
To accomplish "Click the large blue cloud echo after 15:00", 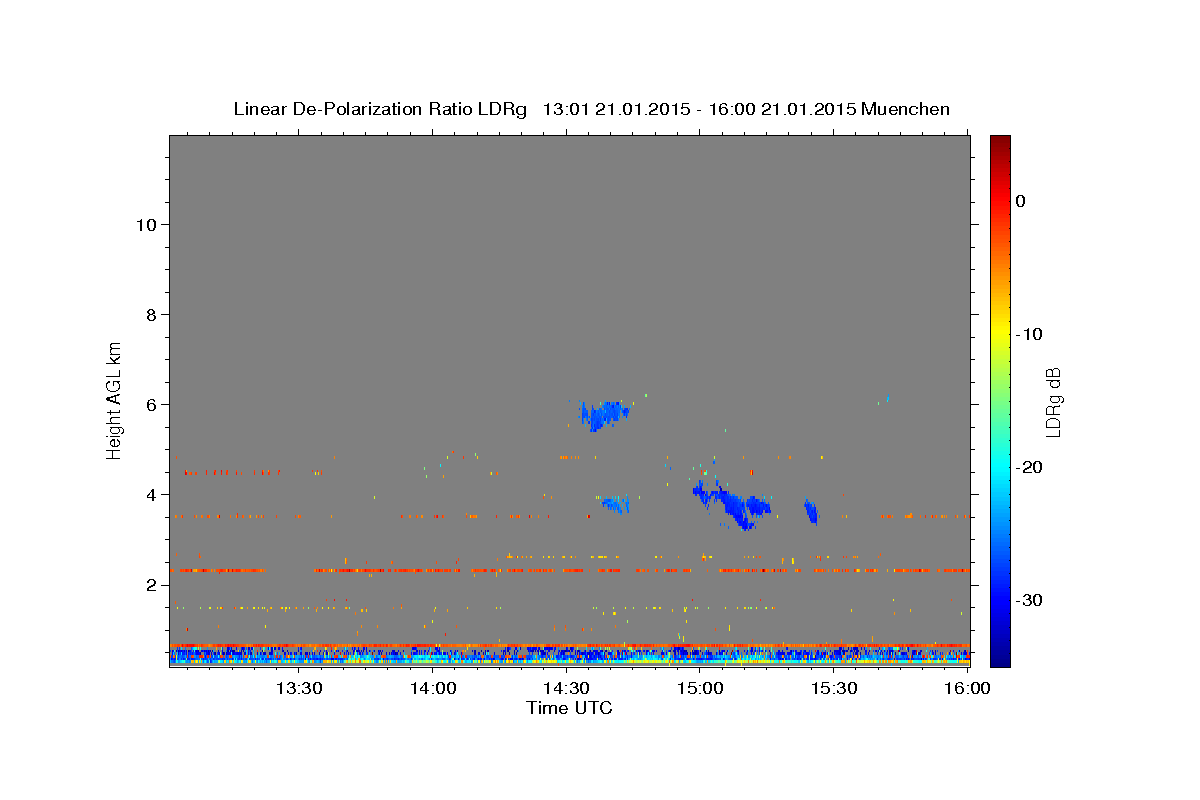I will tap(735, 504).
